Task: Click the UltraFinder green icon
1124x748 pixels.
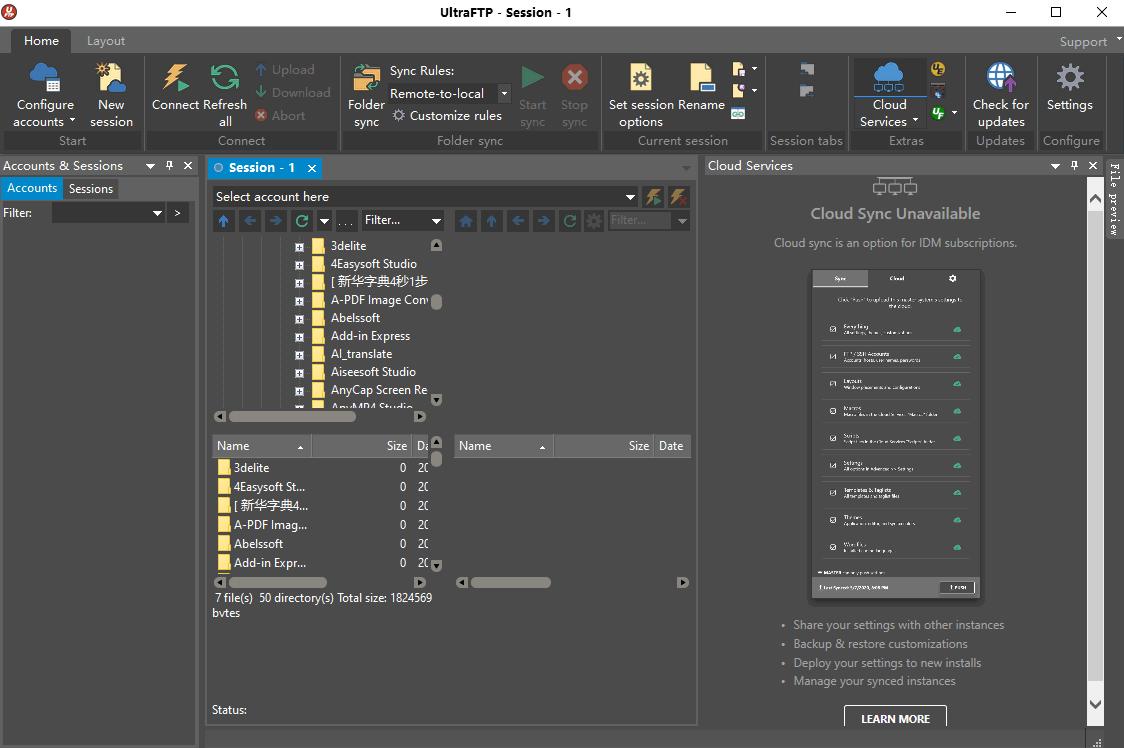Action: tap(938, 113)
